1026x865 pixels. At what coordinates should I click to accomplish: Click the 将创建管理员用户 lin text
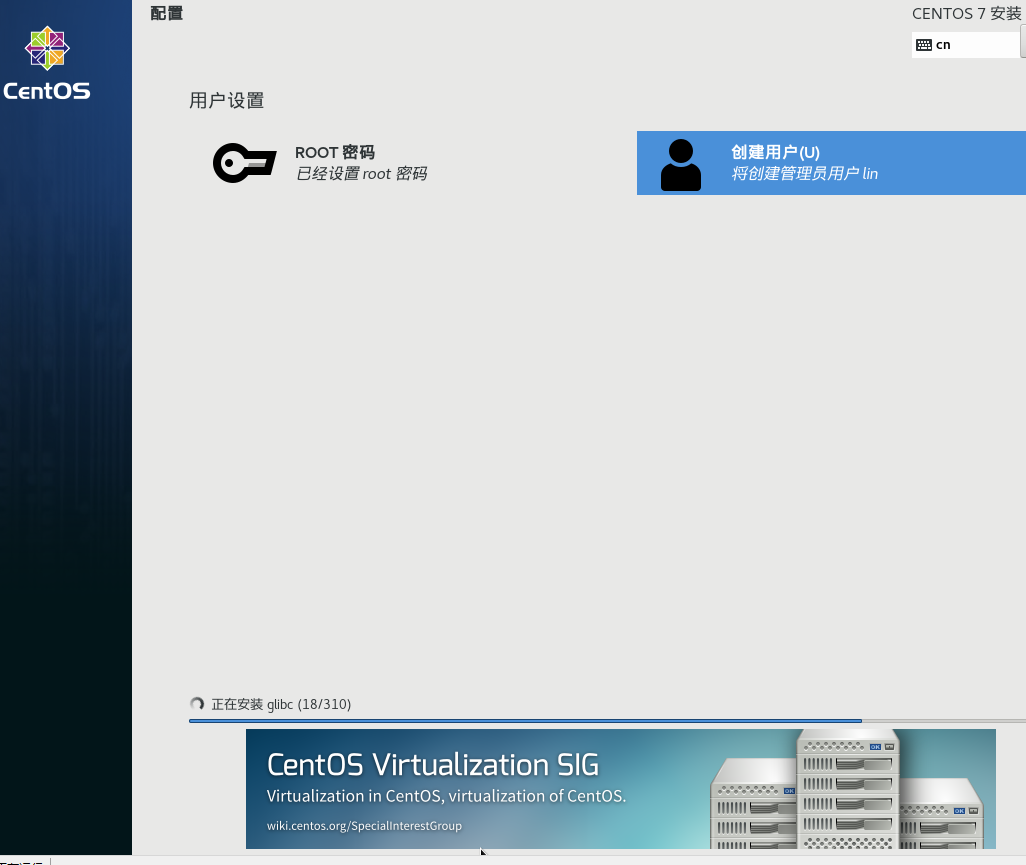click(x=804, y=173)
